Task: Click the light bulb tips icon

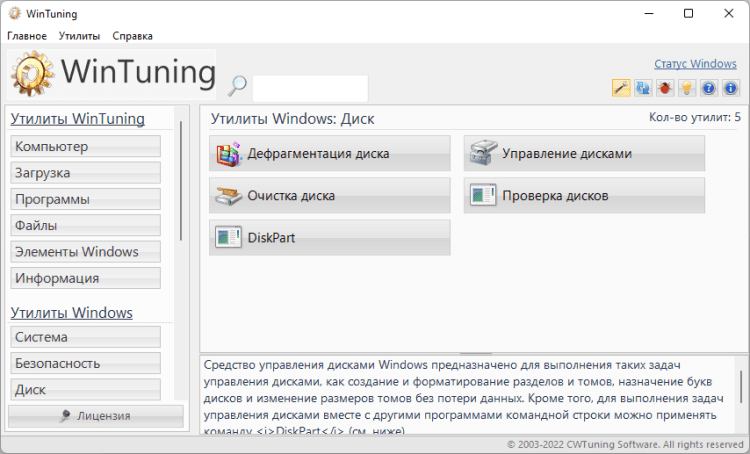Action: pyautogui.click(x=687, y=88)
